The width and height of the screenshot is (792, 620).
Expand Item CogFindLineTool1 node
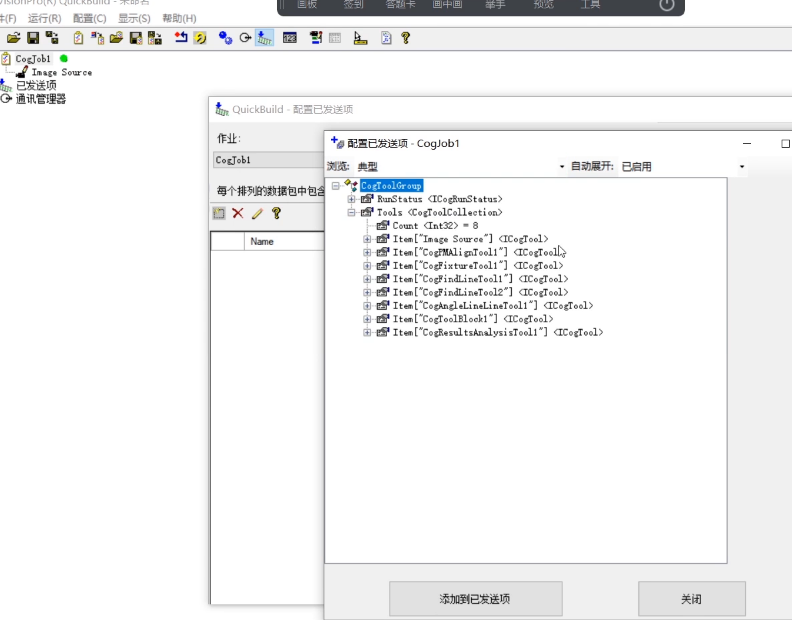(x=367, y=279)
